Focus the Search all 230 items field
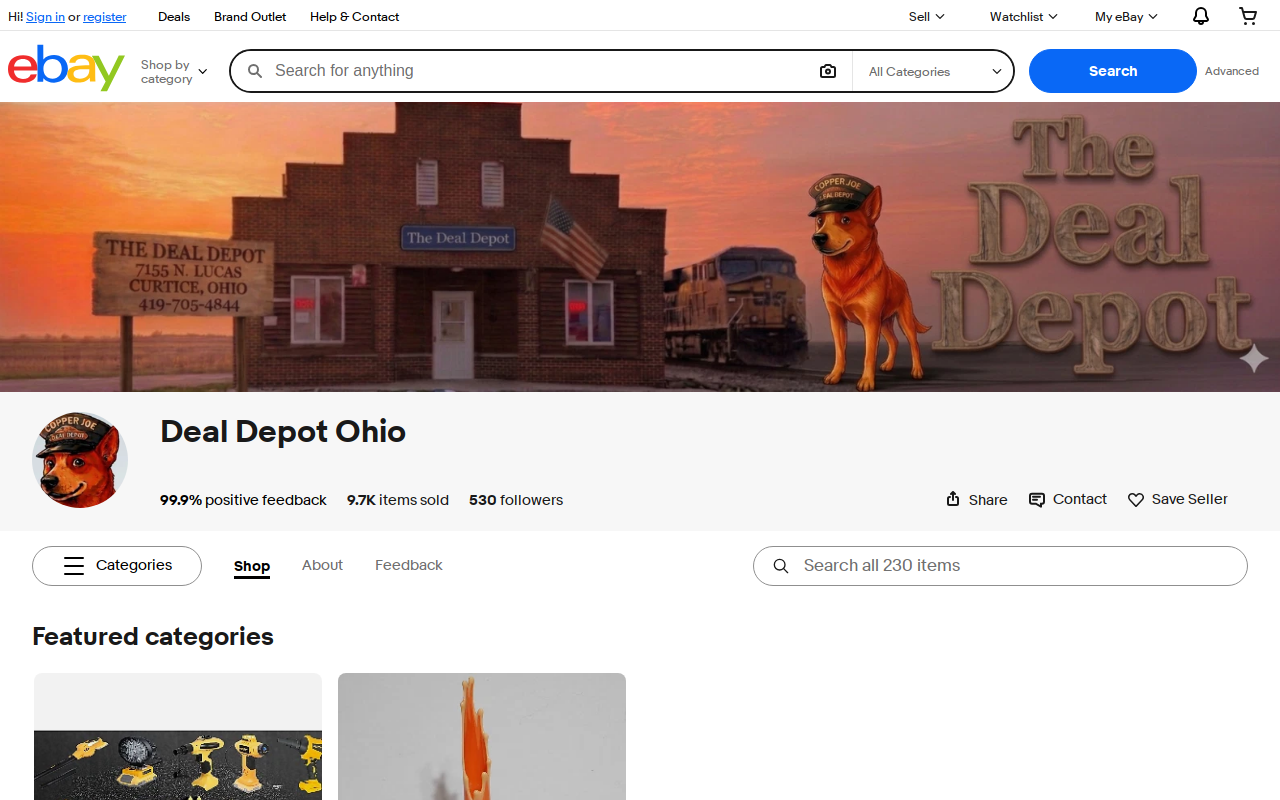The height and width of the screenshot is (800, 1280). coord(1000,566)
